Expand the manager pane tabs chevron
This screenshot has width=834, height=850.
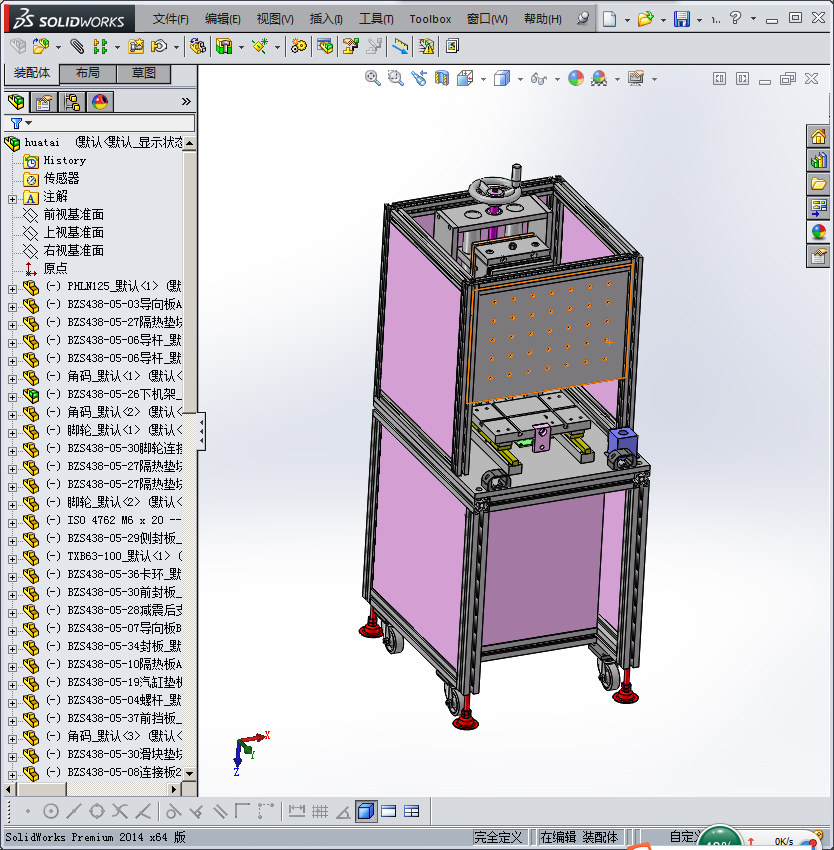(186, 101)
